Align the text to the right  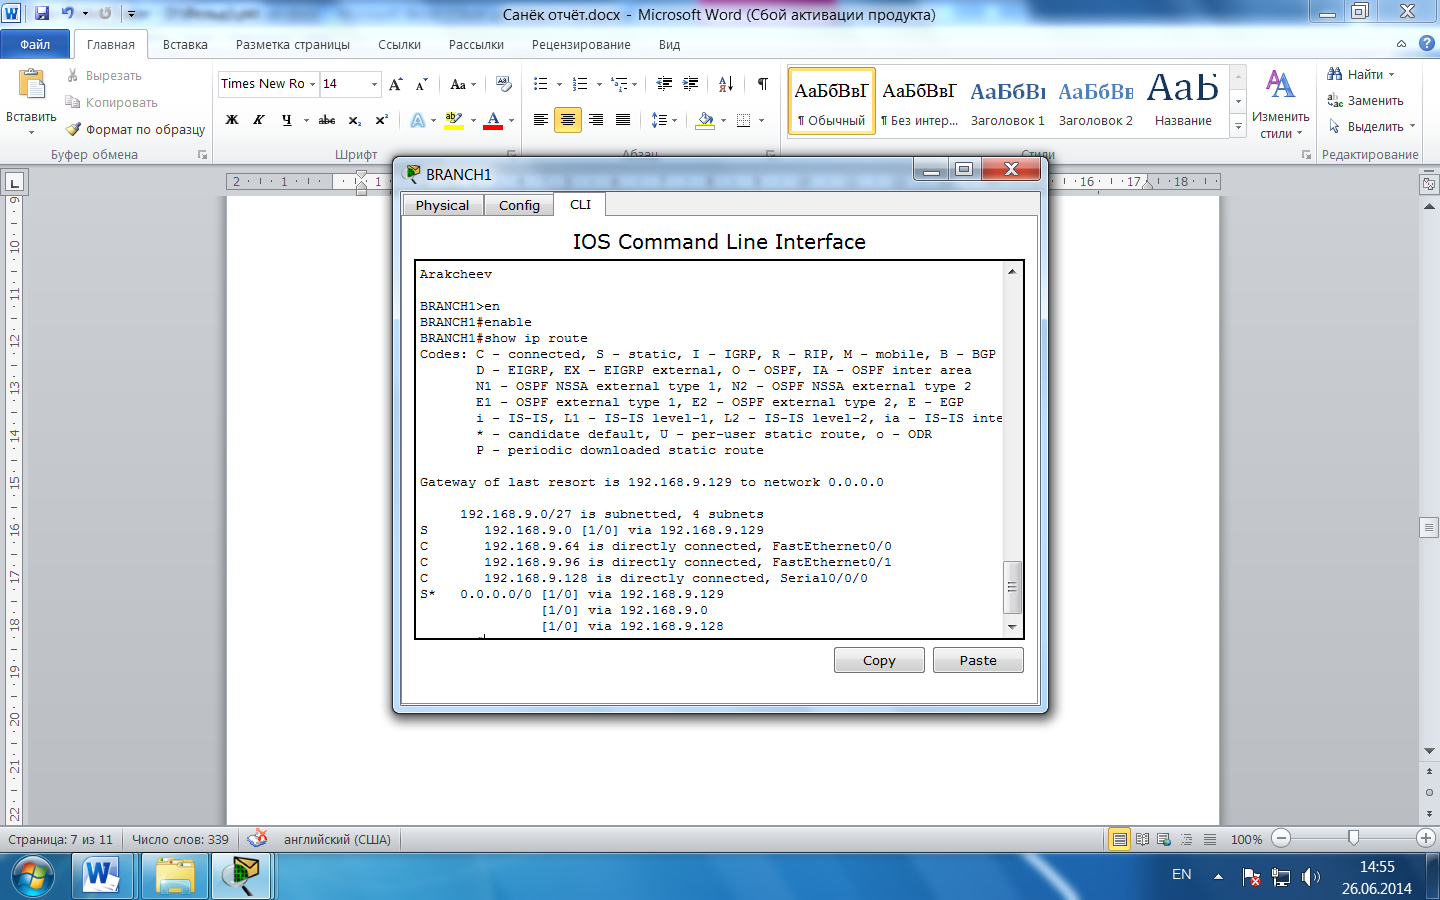(x=596, y=120)
